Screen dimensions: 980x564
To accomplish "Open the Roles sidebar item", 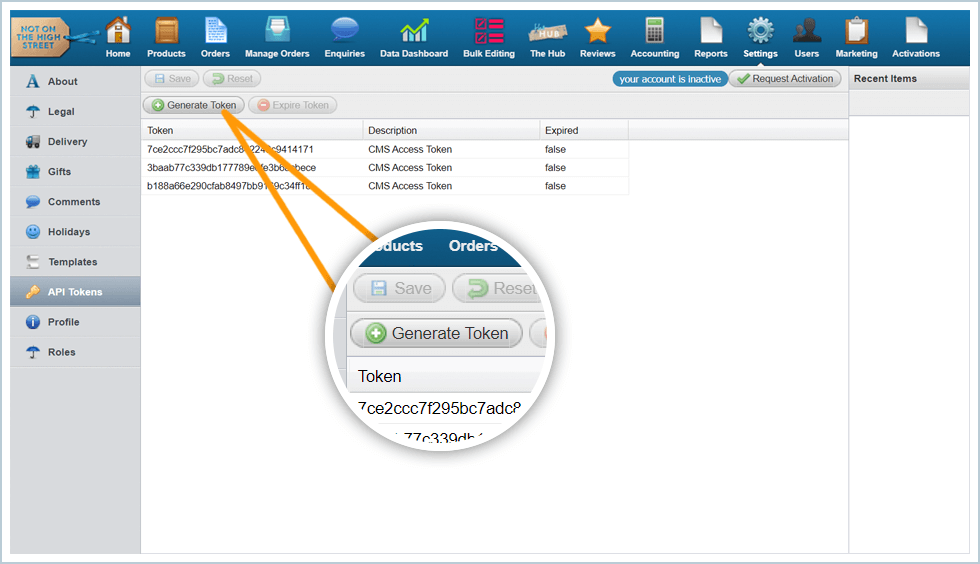I will (x=61, y=352).
